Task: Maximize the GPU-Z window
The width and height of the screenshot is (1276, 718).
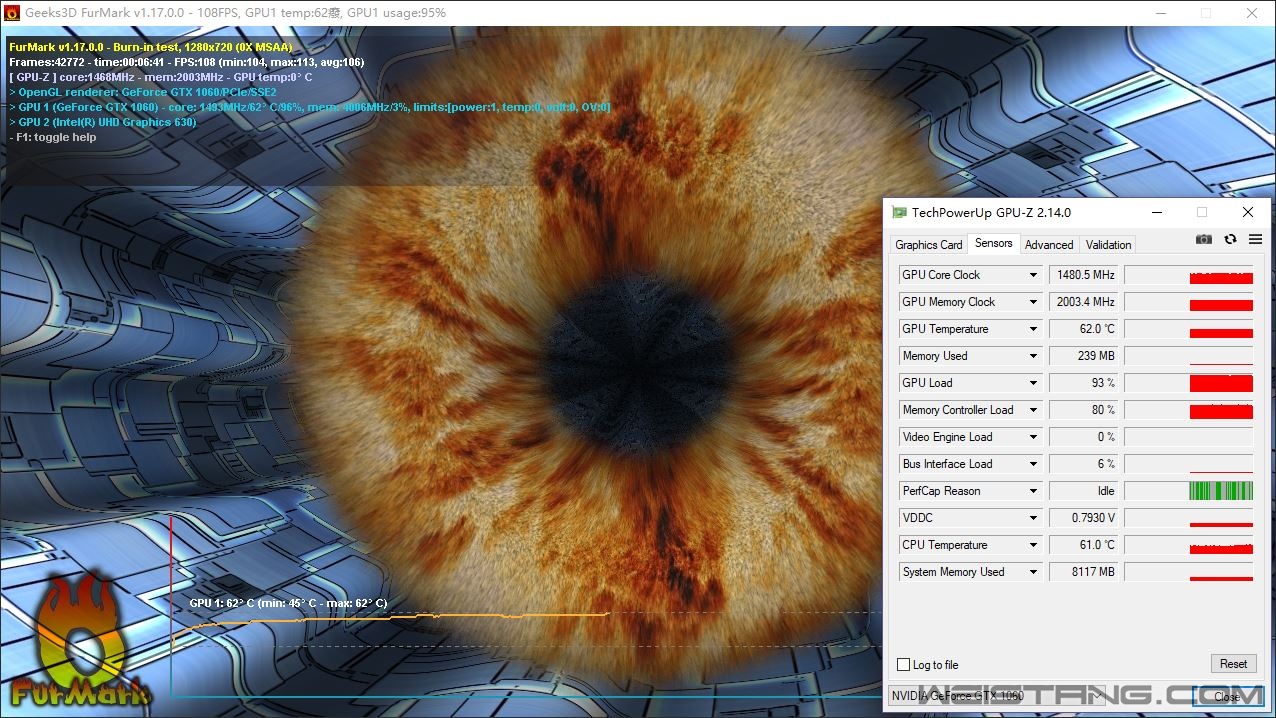Action: 1202,212
